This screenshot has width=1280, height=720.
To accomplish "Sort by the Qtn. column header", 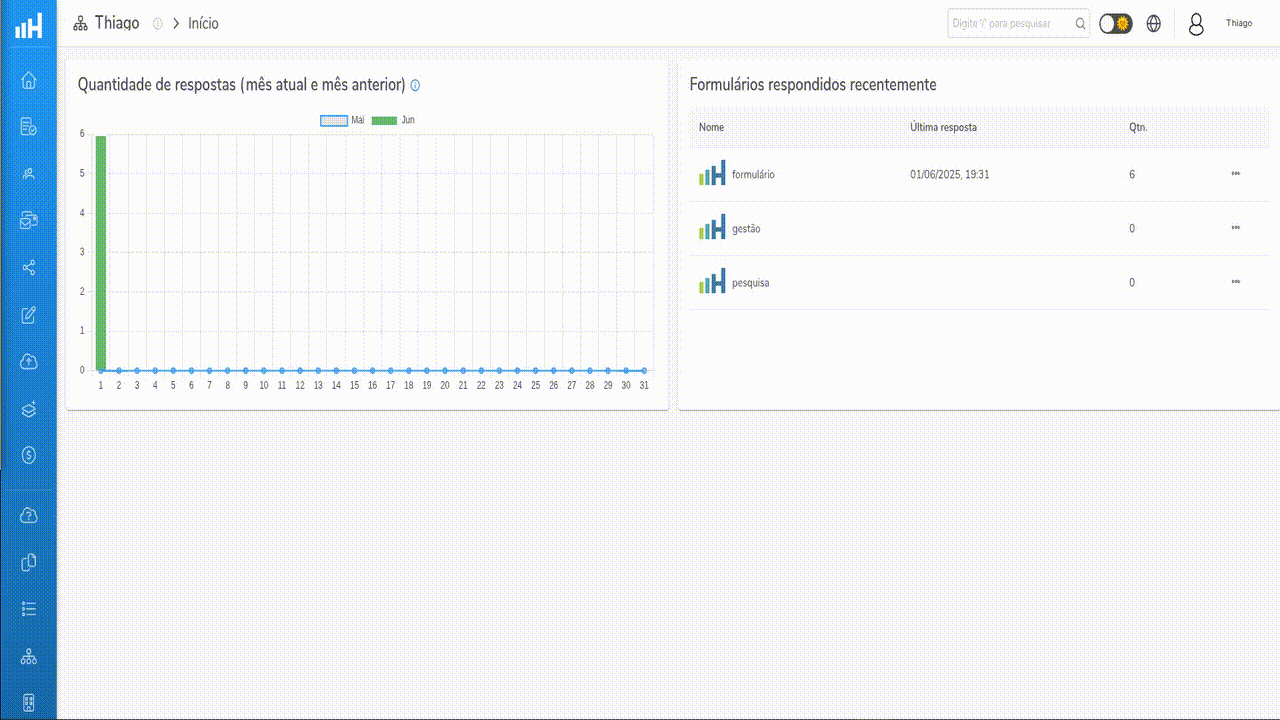I will tap(1138, 127).
